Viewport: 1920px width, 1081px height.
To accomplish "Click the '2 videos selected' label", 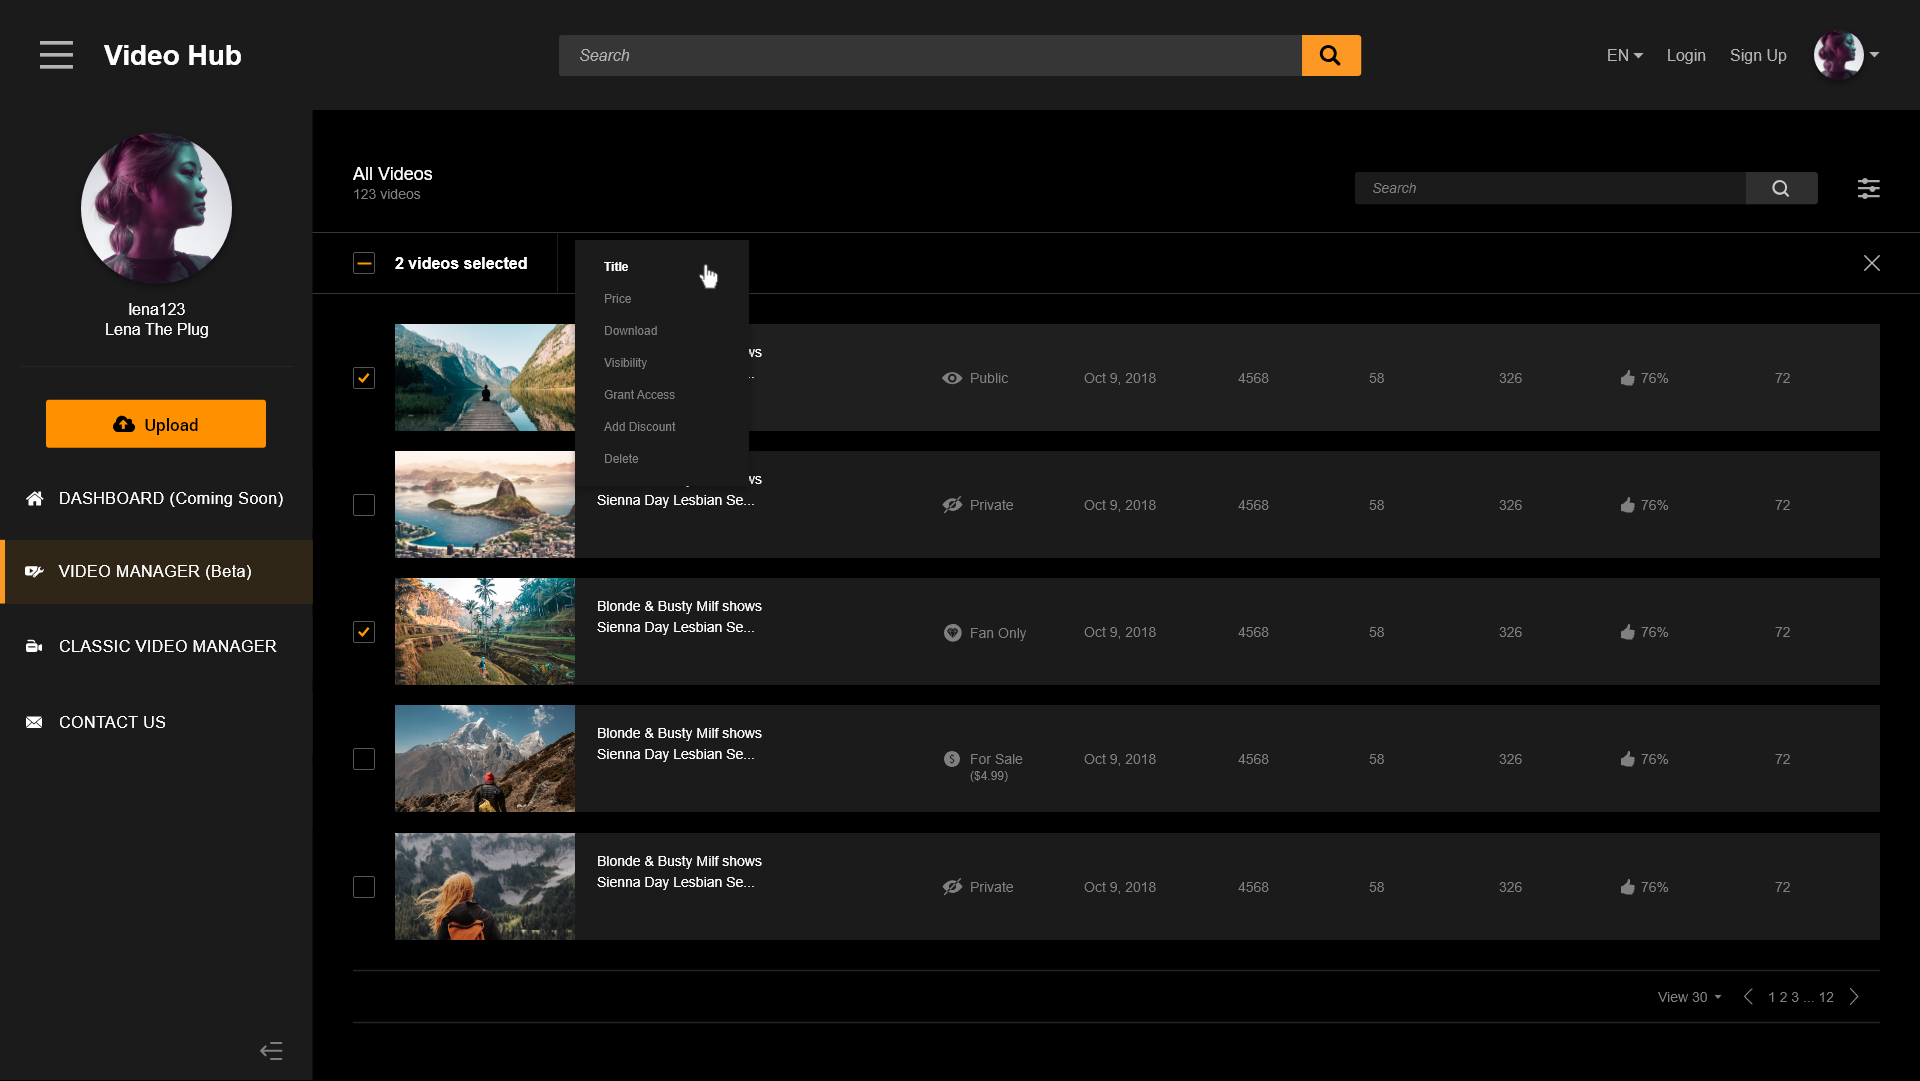I will tap(461, 263).
